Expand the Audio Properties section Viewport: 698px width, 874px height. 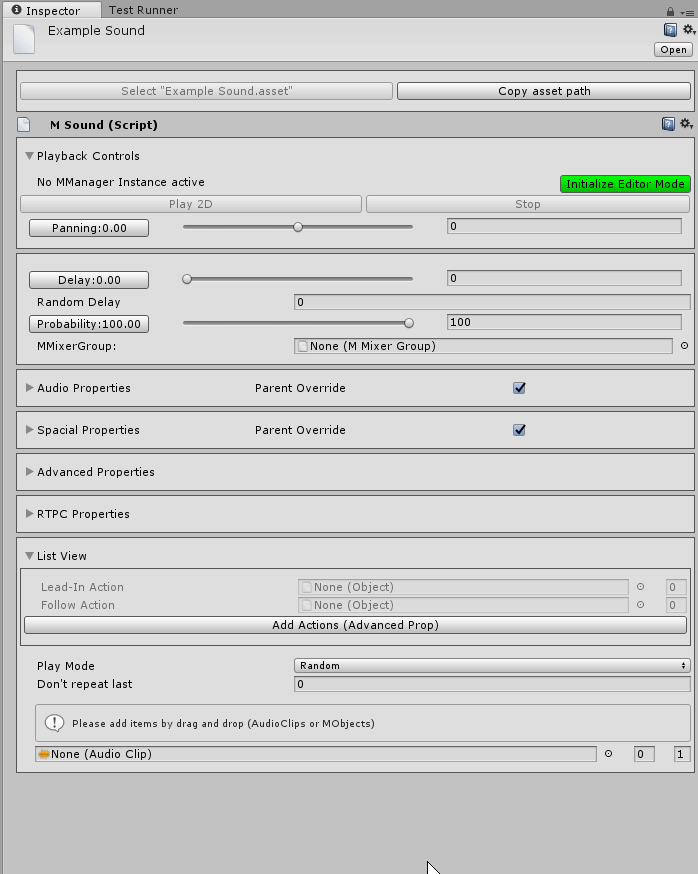(x=30, y=387)
